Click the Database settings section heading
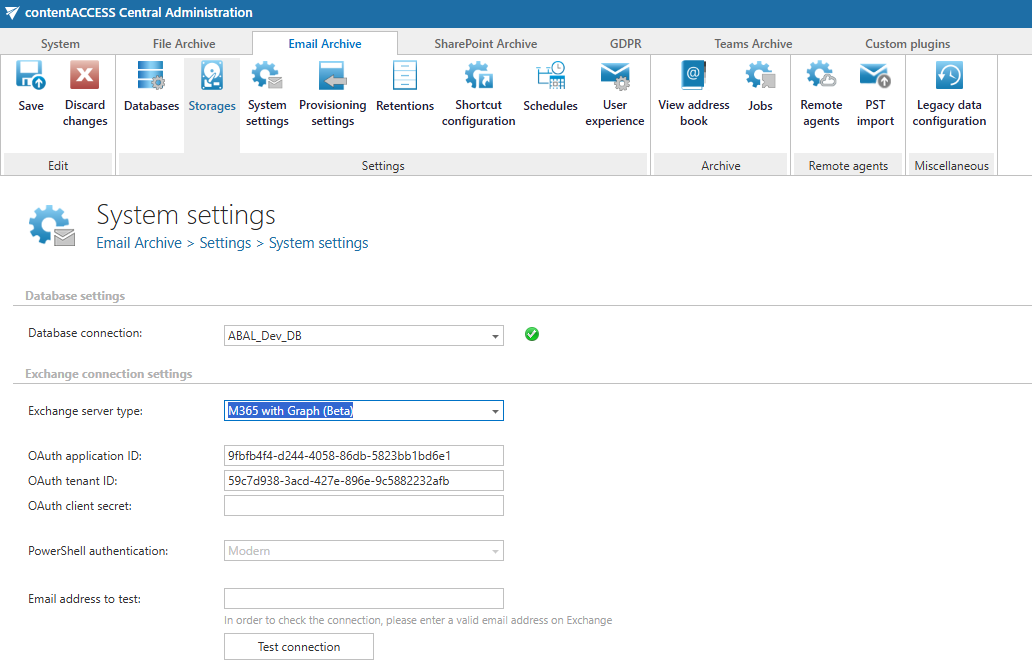1032x665 pixels. 75,296
